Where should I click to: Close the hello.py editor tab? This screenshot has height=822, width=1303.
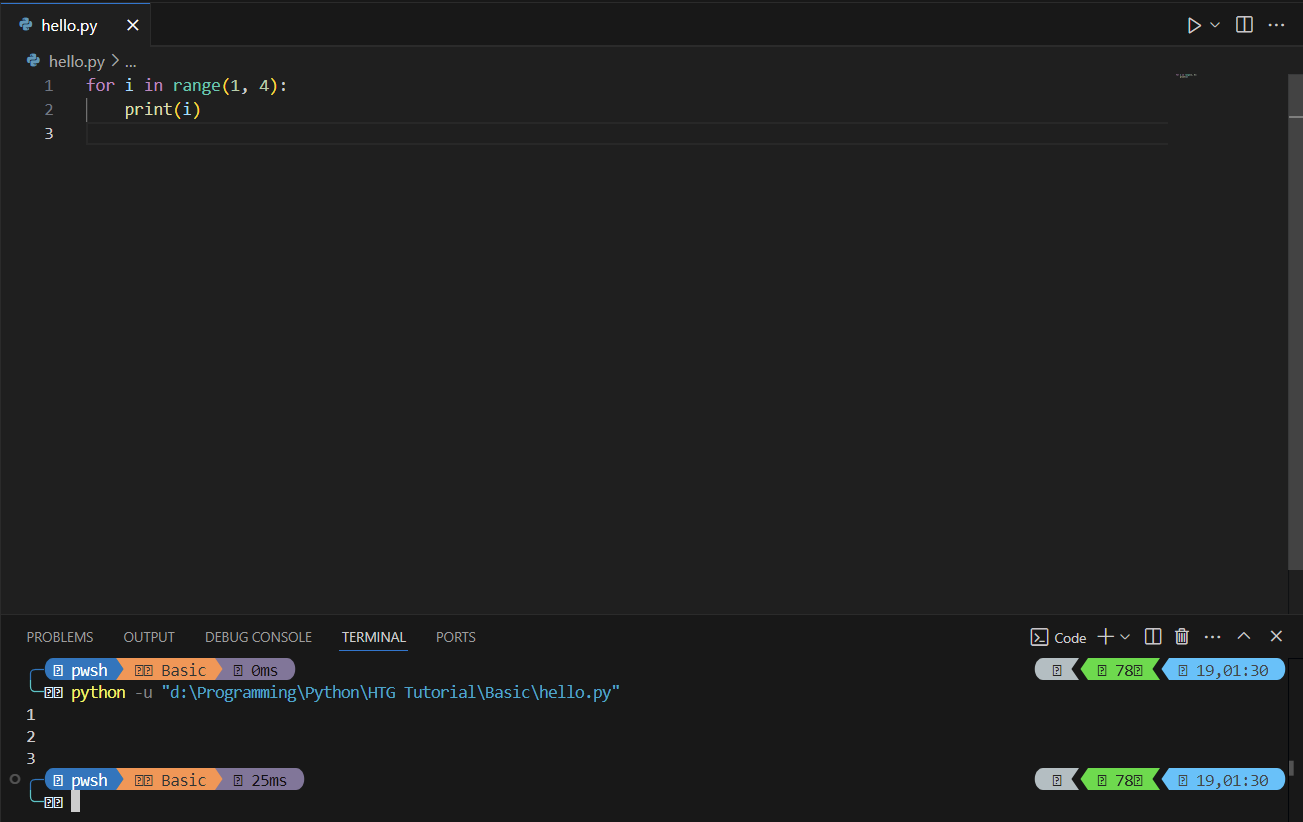click(x=132, y=25)
